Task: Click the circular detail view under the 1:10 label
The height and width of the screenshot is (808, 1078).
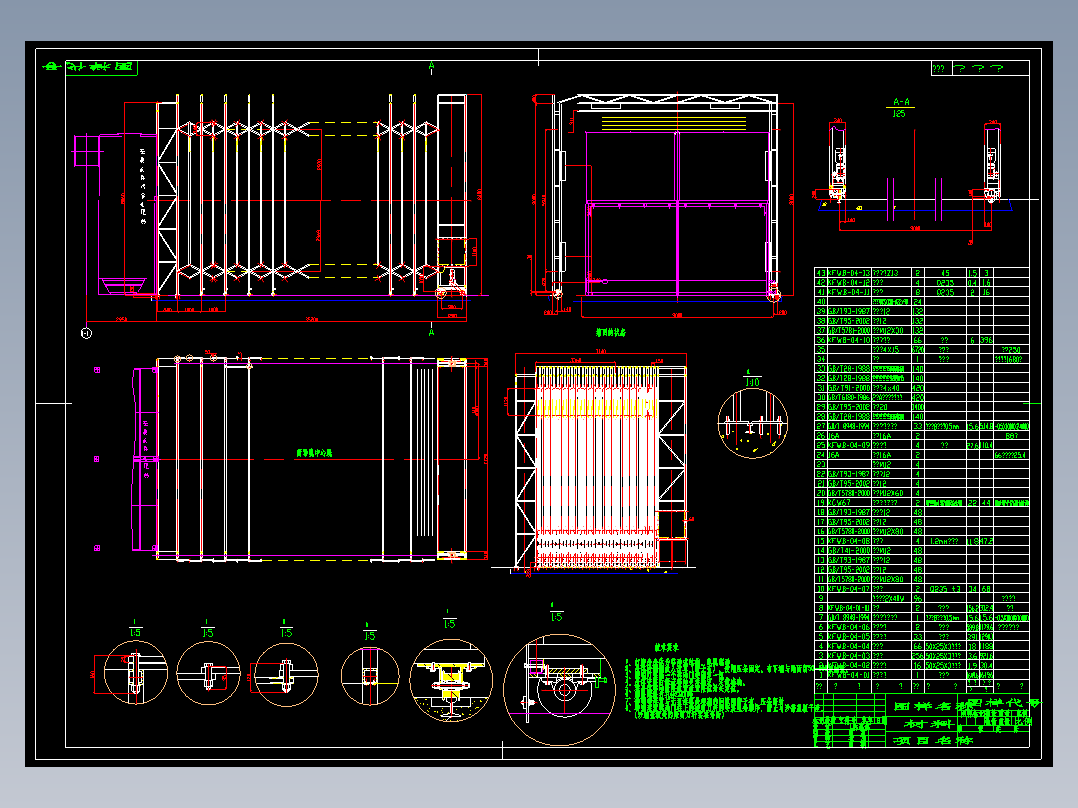Action: (x=753, y=424)
